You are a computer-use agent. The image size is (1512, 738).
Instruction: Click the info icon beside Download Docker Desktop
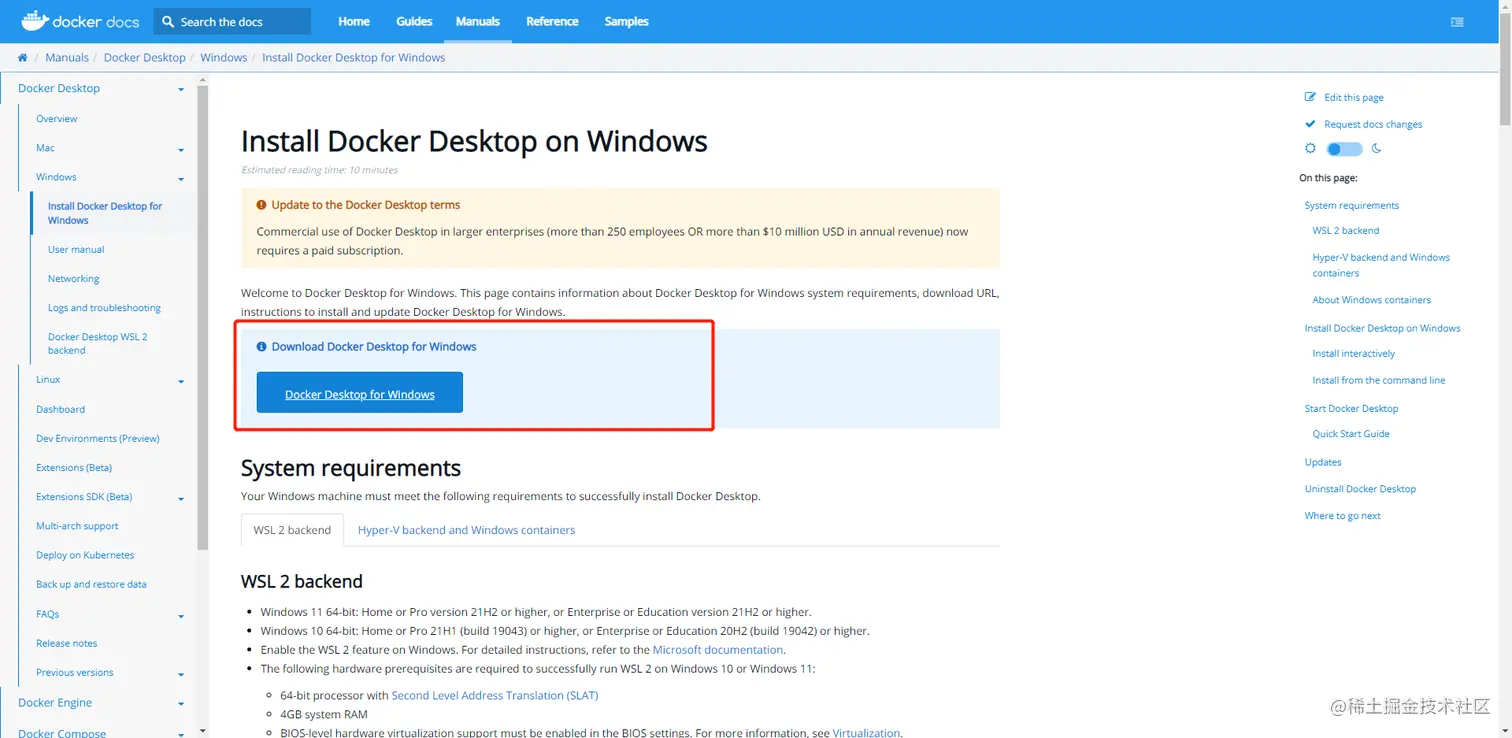coord(261,347)
